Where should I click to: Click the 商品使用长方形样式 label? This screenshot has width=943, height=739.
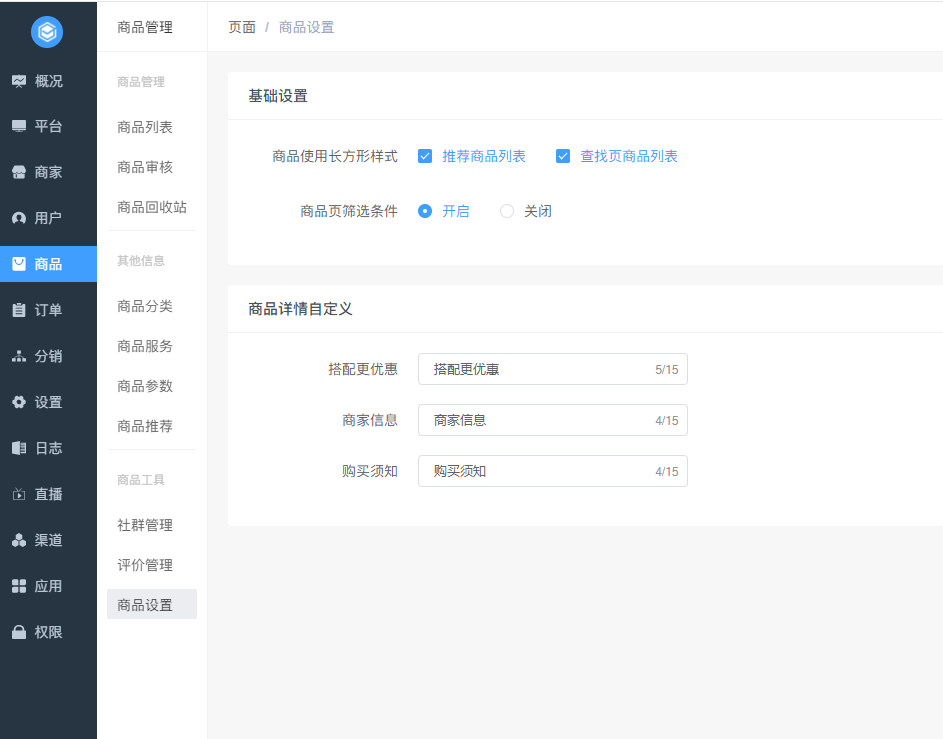335,156
